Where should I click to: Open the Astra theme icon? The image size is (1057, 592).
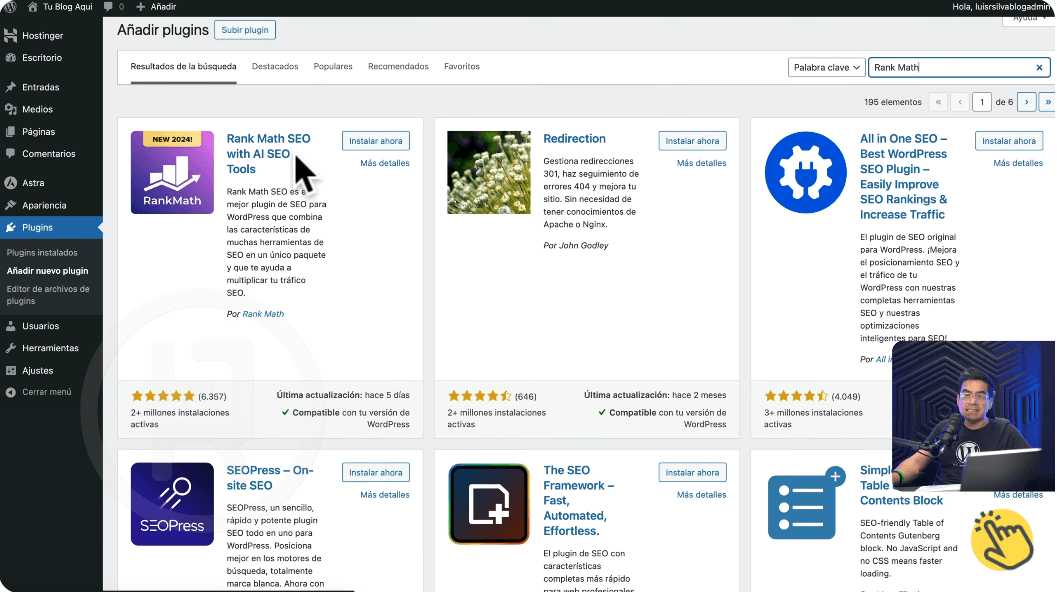click(x=10, y=183)
